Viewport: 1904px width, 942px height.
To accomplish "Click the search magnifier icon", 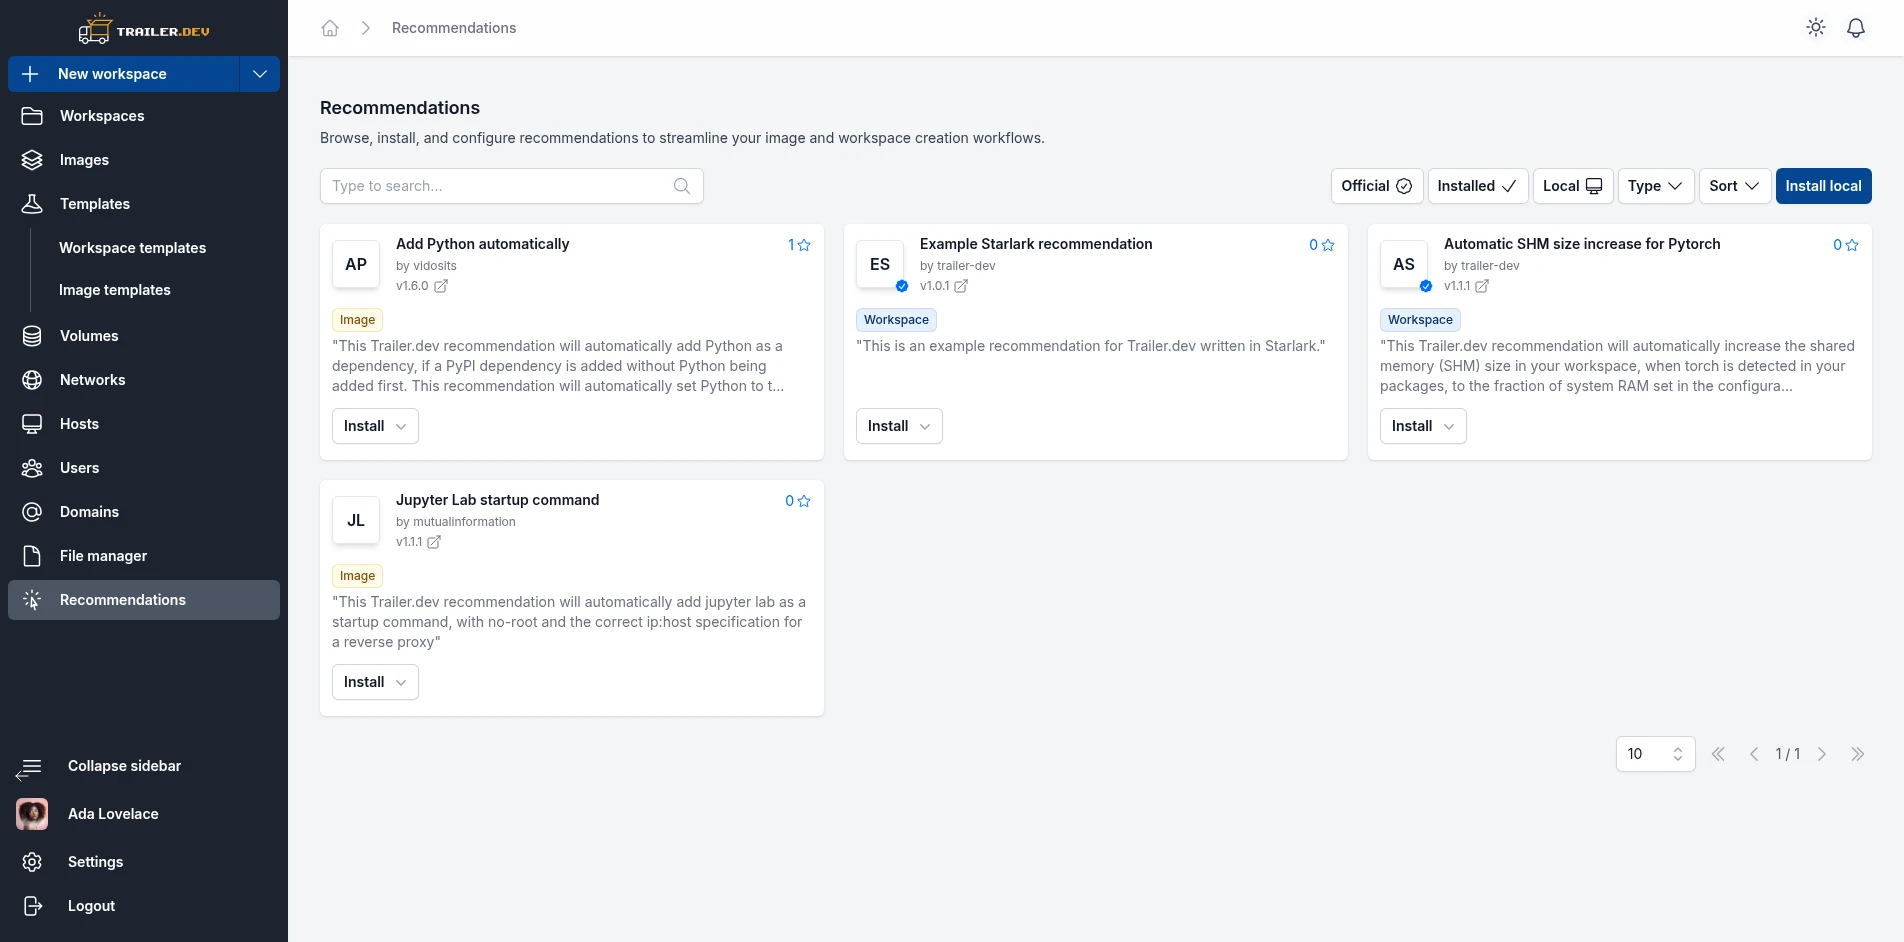I will pyautogui.click(x=682, y=186).
